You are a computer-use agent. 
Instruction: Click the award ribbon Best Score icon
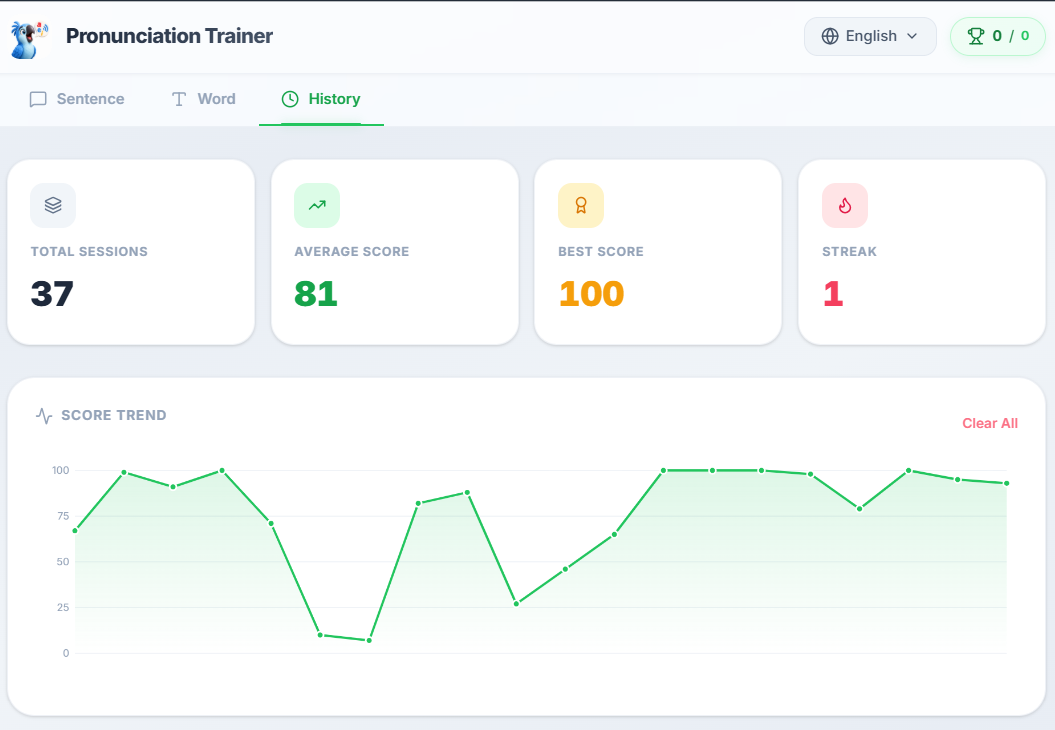581,205
